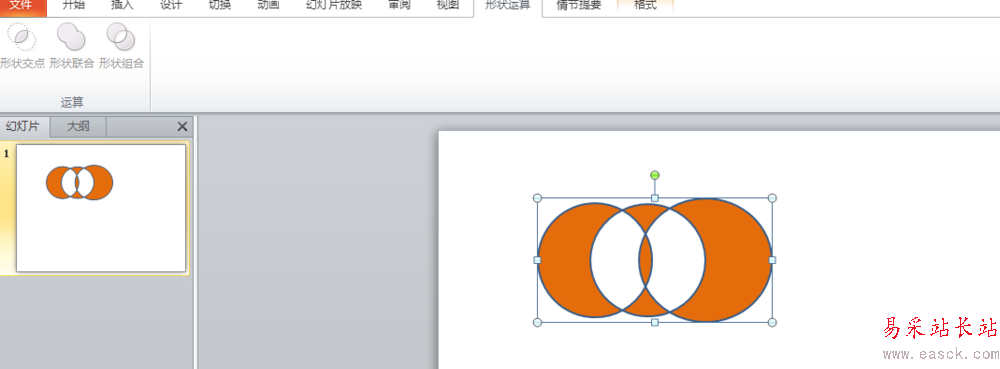
Task: Click the top-right corner sizing handle
Action: click(772, 198)
